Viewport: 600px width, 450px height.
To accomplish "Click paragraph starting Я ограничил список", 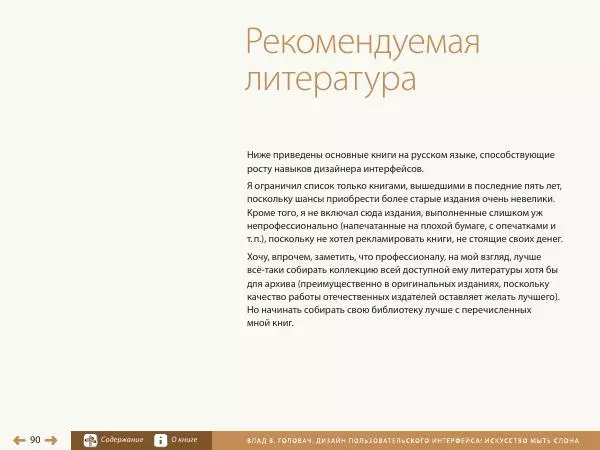I will pyautogui.click(x=405, y=212).
